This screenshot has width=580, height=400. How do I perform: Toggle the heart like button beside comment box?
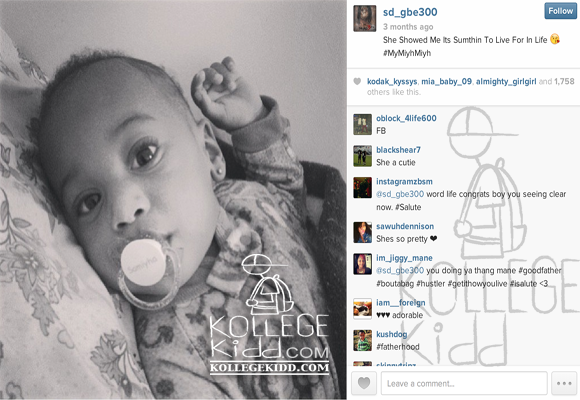[x=364, y=383]
